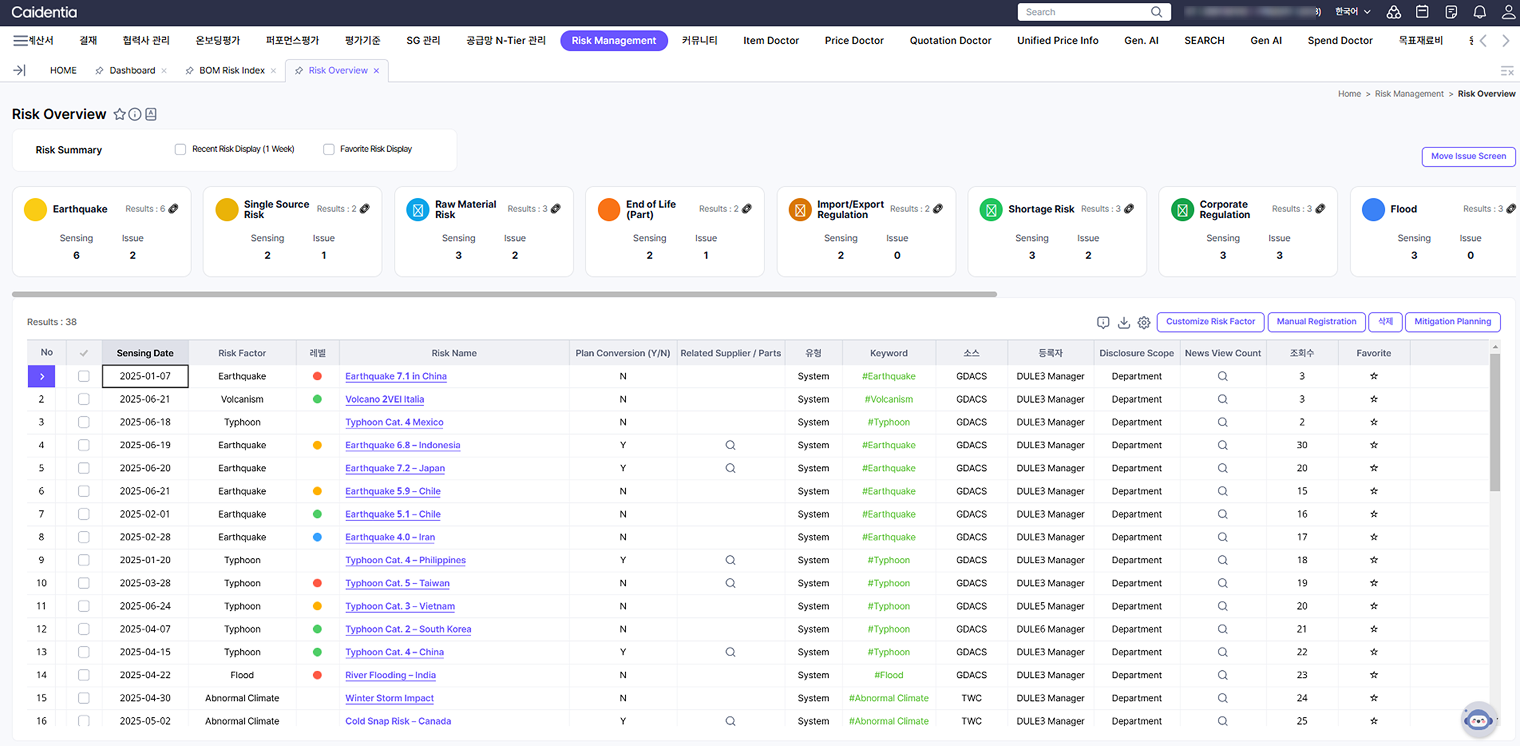This screenshot has height=746, width=1520.
Task: Click the user profile icon
Action: [x=1508, y=12]
